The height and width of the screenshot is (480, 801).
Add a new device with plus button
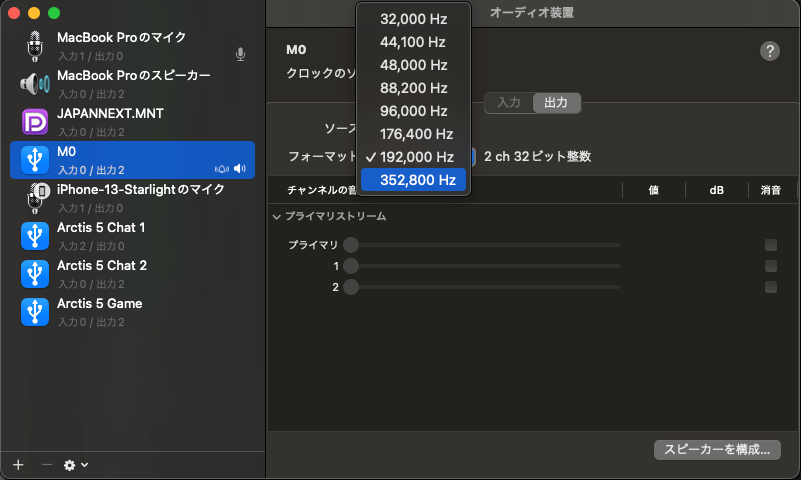(x=18, y=465)
